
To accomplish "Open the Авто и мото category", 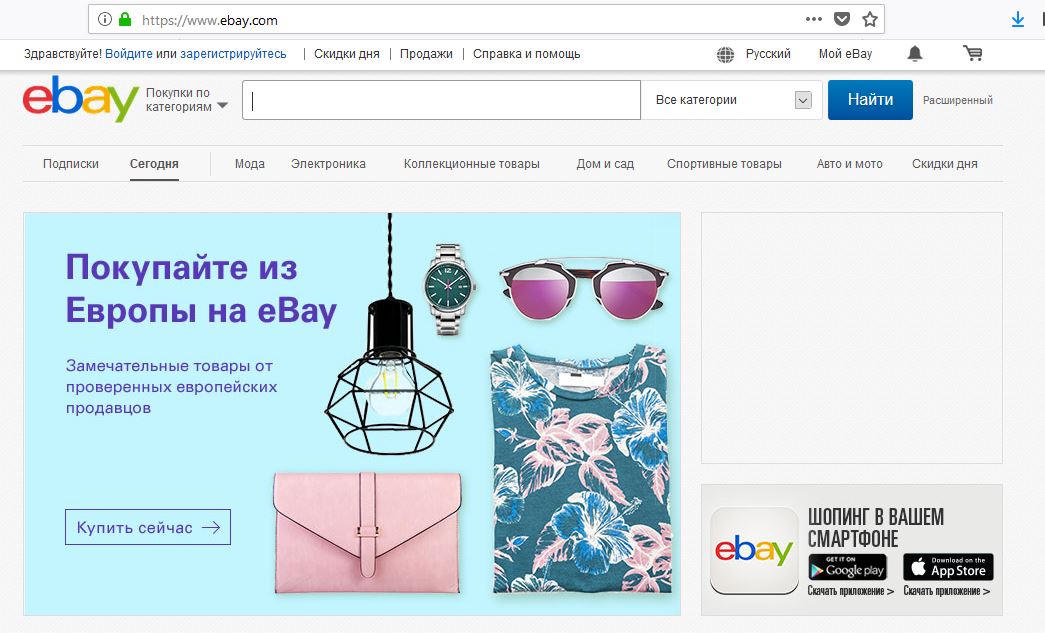I will [x=849, y=164].
